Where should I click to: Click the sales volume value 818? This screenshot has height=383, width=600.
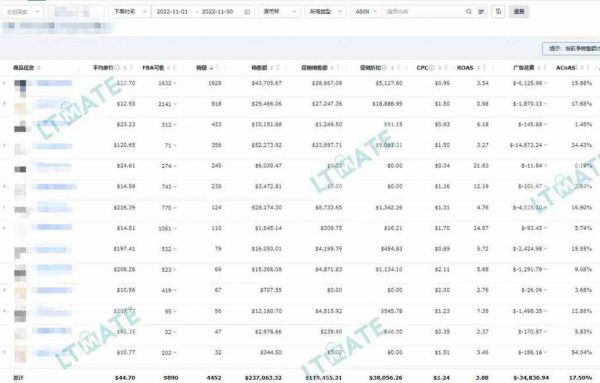pos(216,104)
